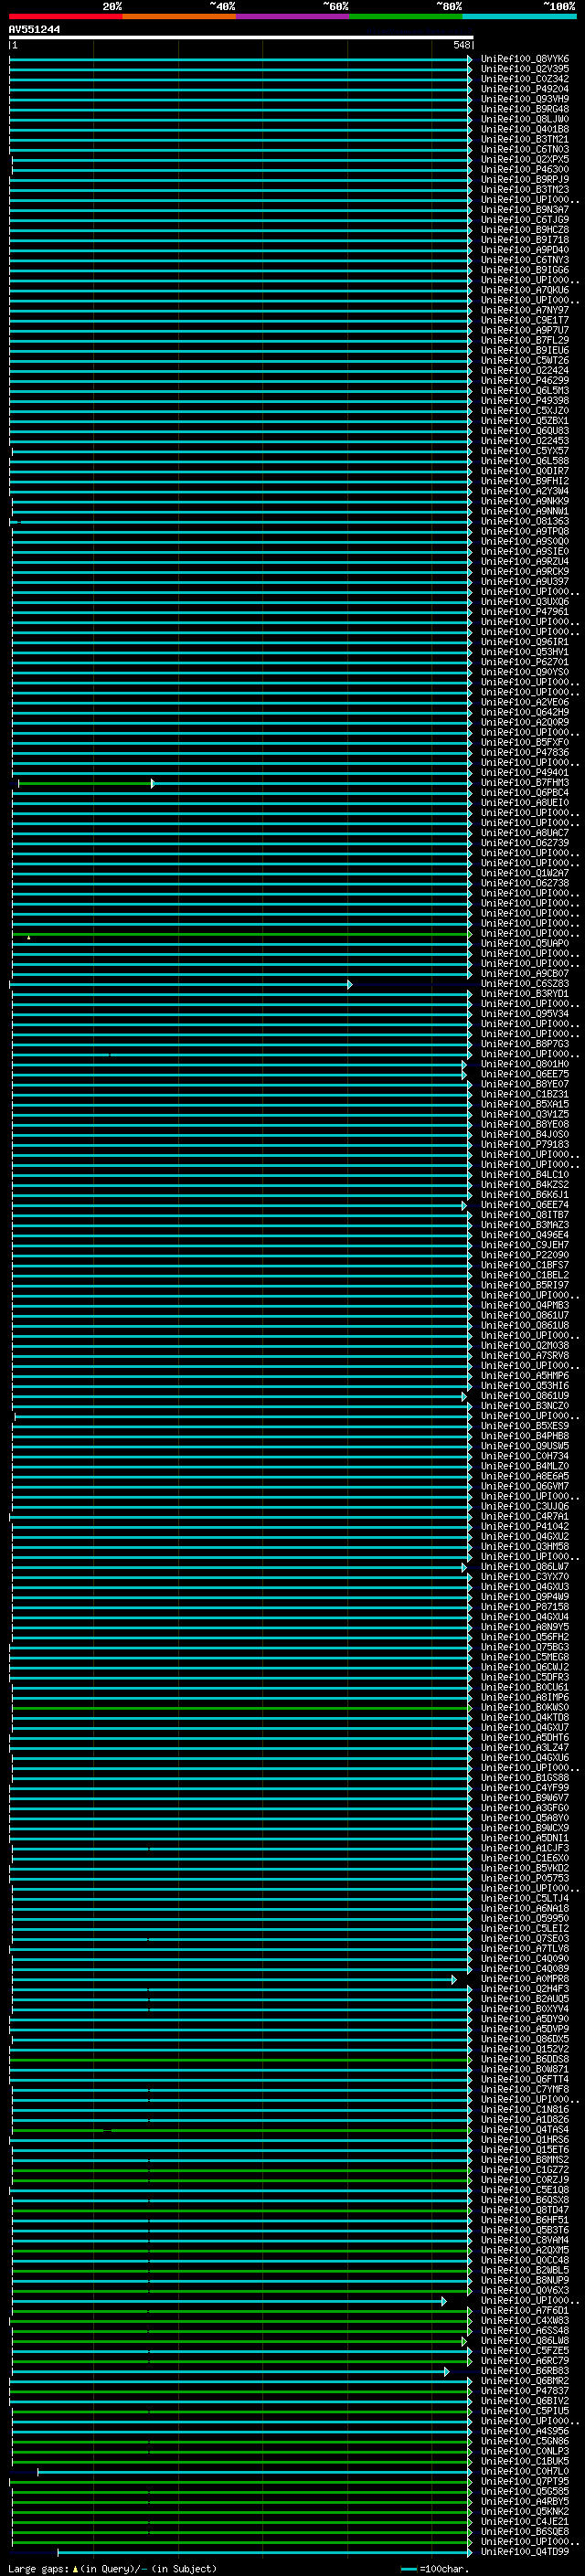Select label UniRef100_Q6L5M3
Image resolution: width=585 pixels, height=2576 pixels.
(x=525, y=390)
